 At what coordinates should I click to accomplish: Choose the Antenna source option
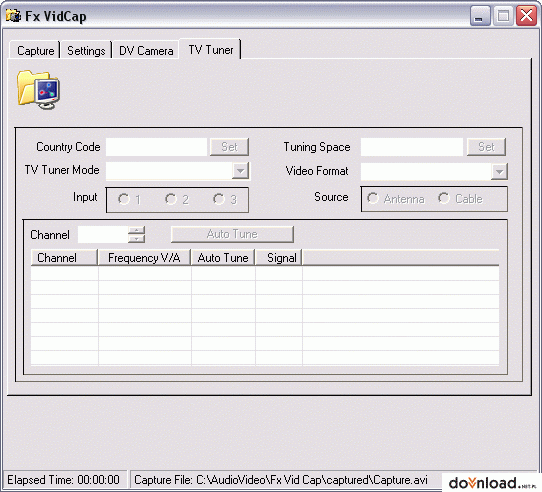click(395, 198)
